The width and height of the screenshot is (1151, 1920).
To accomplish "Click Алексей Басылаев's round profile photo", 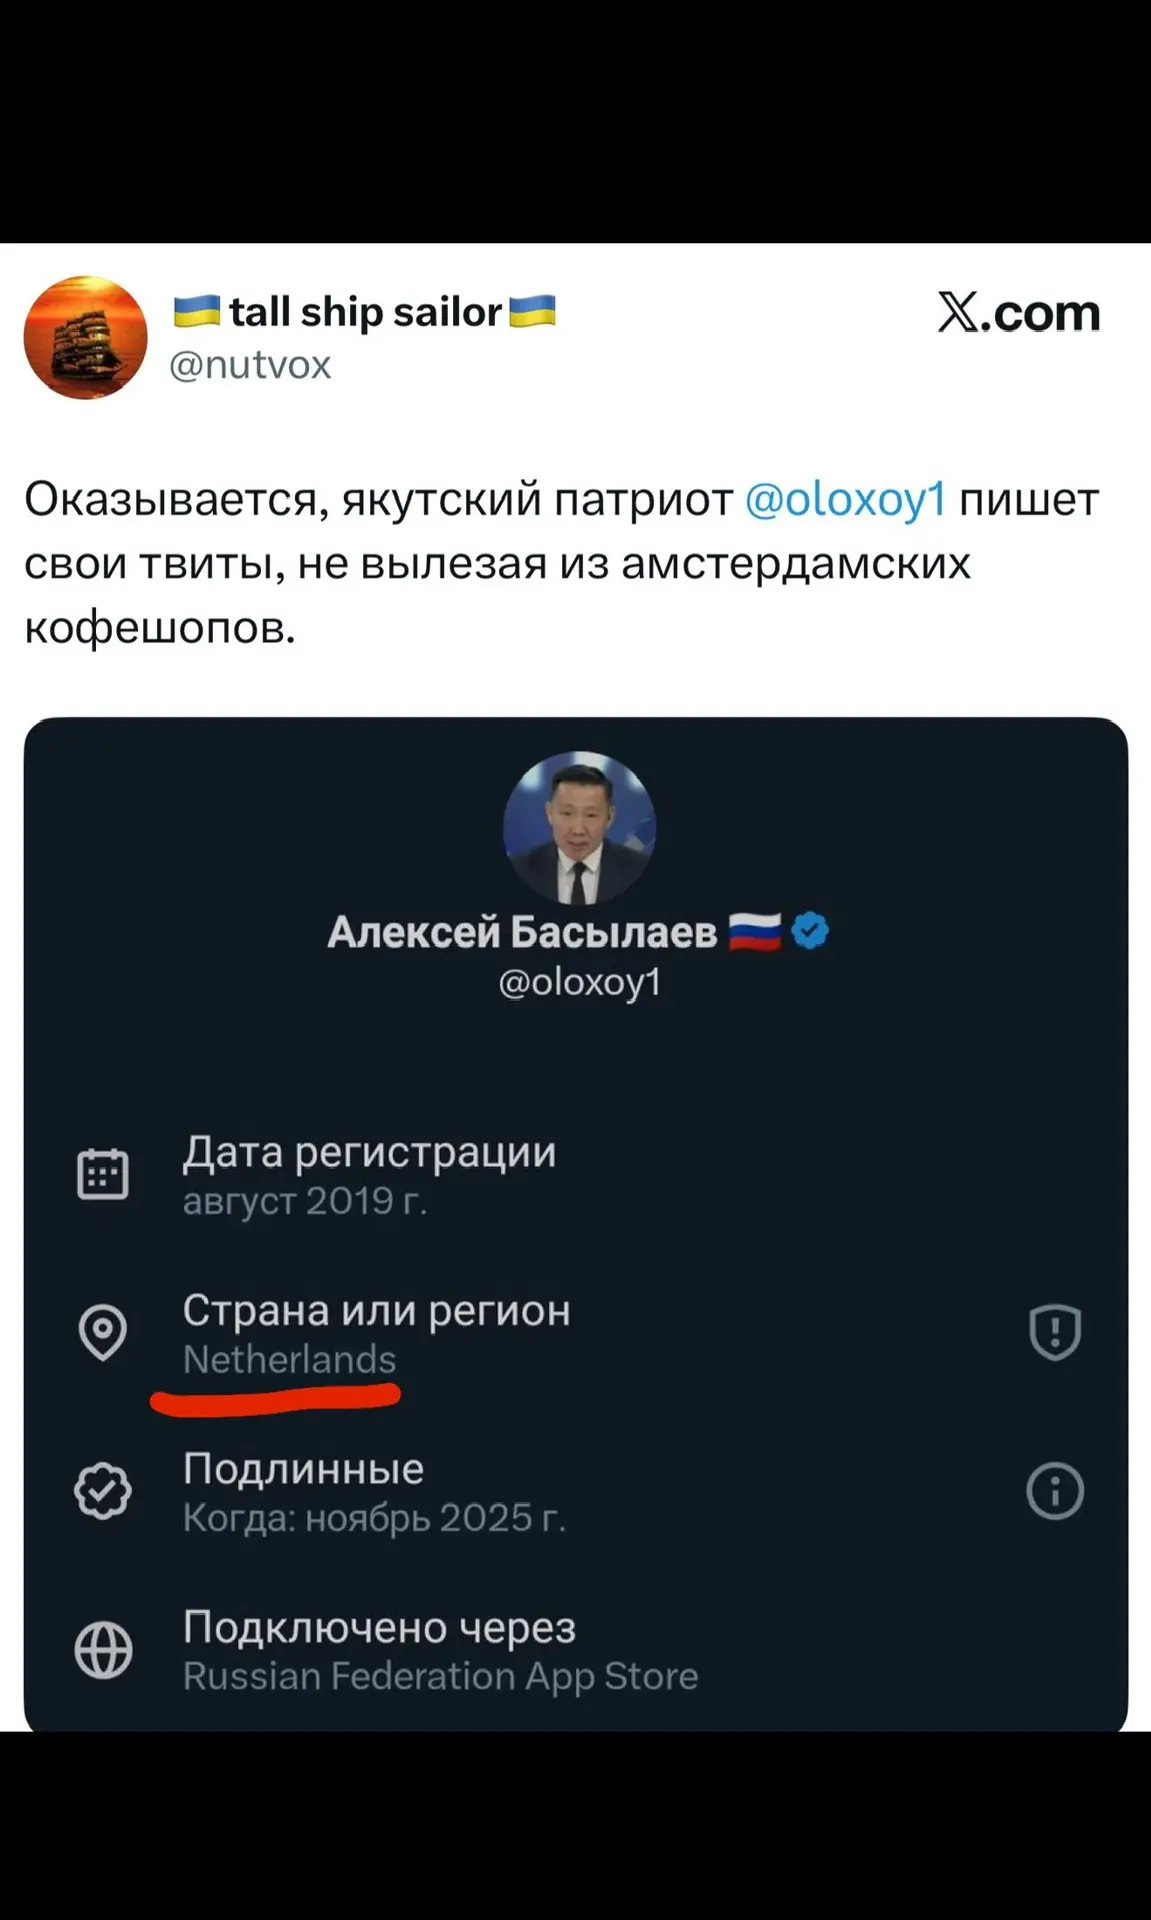I will (x=579, y=828).
